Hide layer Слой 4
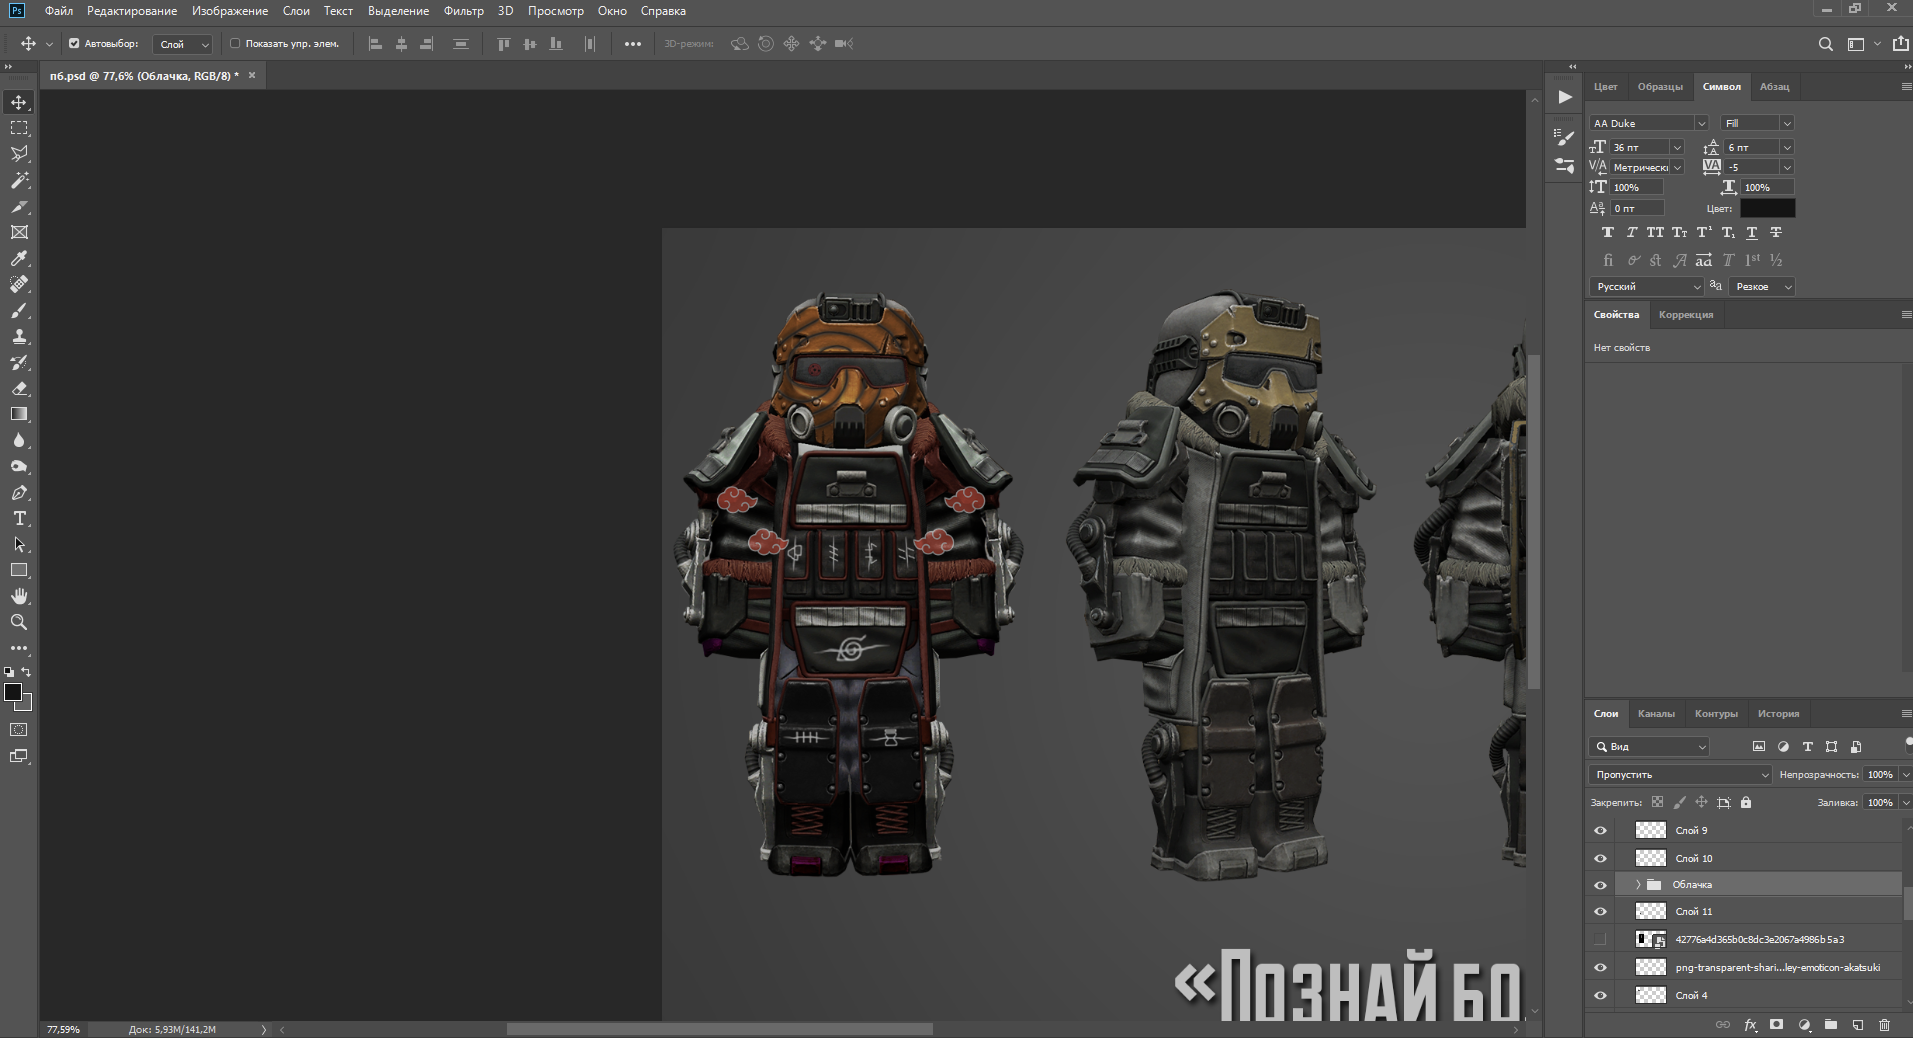The height and width of the screenshot is (1038, 1913). pyautogui.click(x=1600, y=995)
